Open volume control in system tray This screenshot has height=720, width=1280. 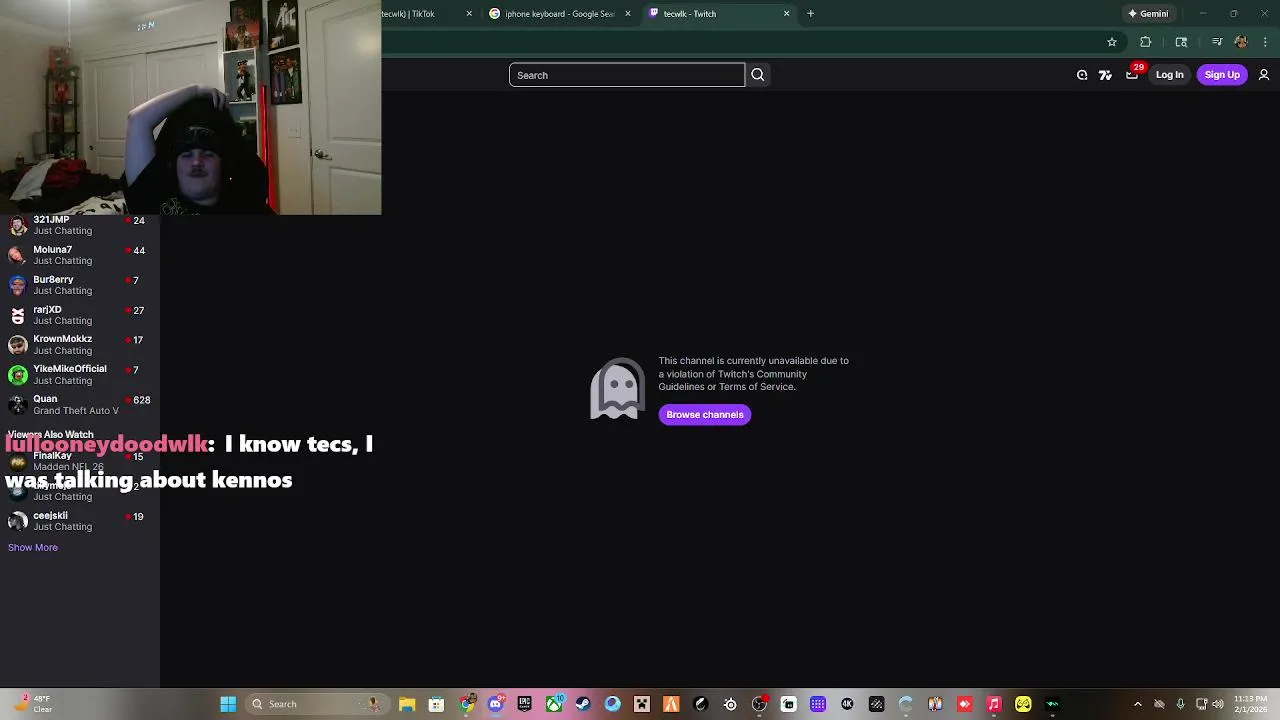(x=1218, y=704)
